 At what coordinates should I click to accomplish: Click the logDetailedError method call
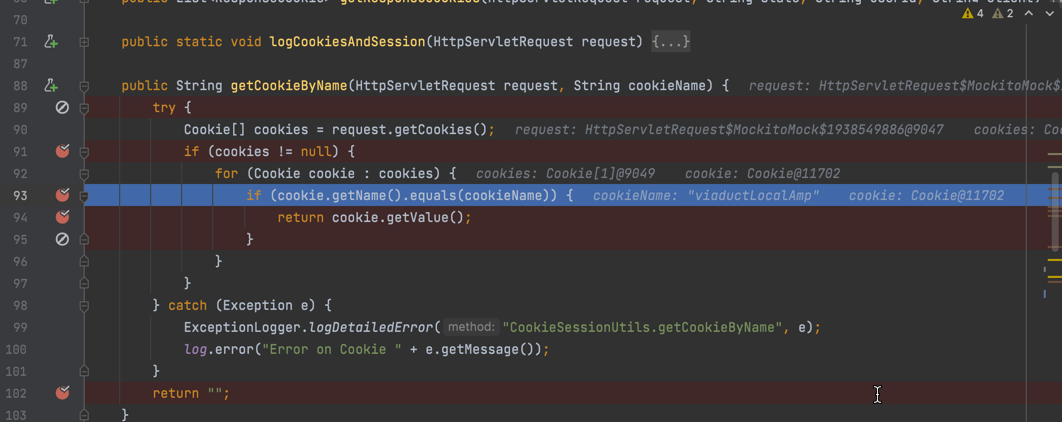[x=370, y=327]
